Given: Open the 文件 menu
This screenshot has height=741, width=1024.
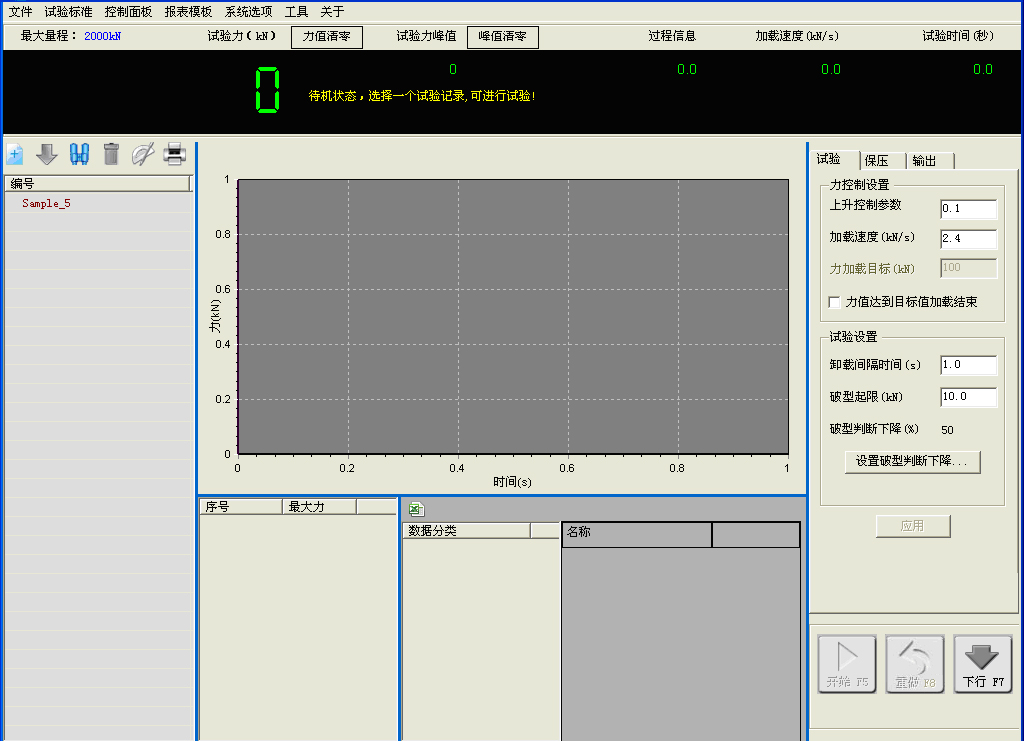Looking at the screenshot, I should (x=20, y=12).
